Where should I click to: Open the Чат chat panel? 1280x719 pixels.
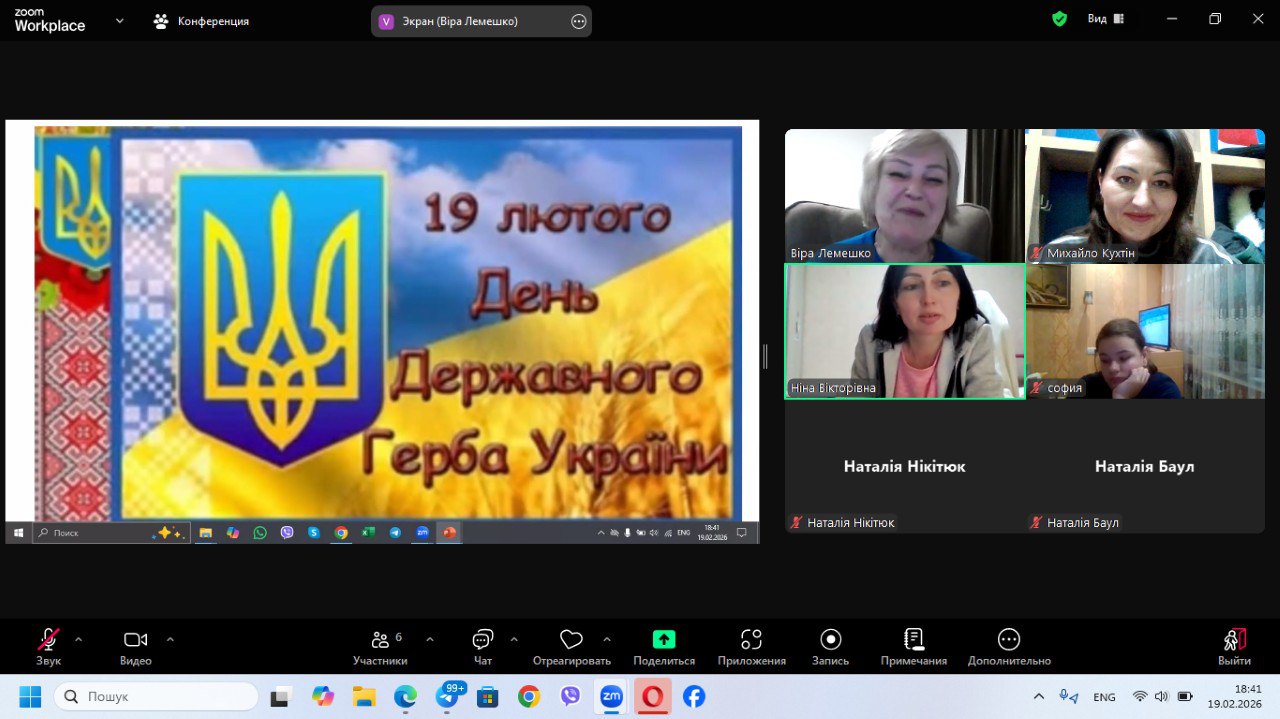tap(483, 640)
